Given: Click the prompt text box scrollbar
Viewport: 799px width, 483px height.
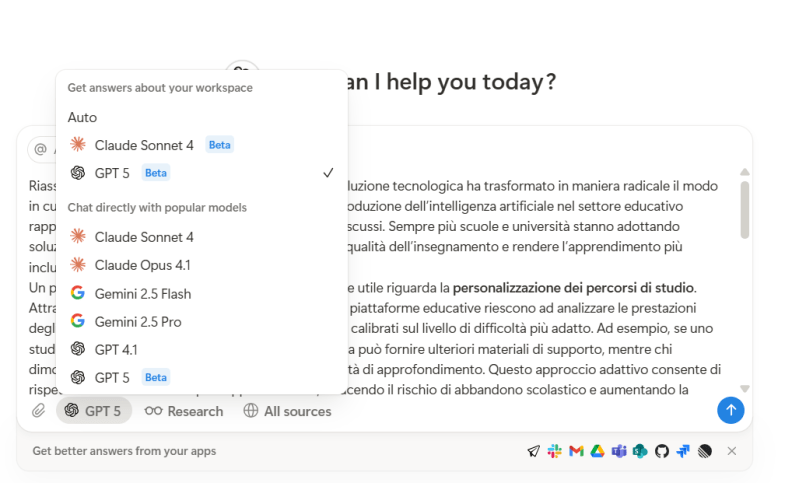Looking at the screenshot, I should pyautogui.click(x=744, y=210).
